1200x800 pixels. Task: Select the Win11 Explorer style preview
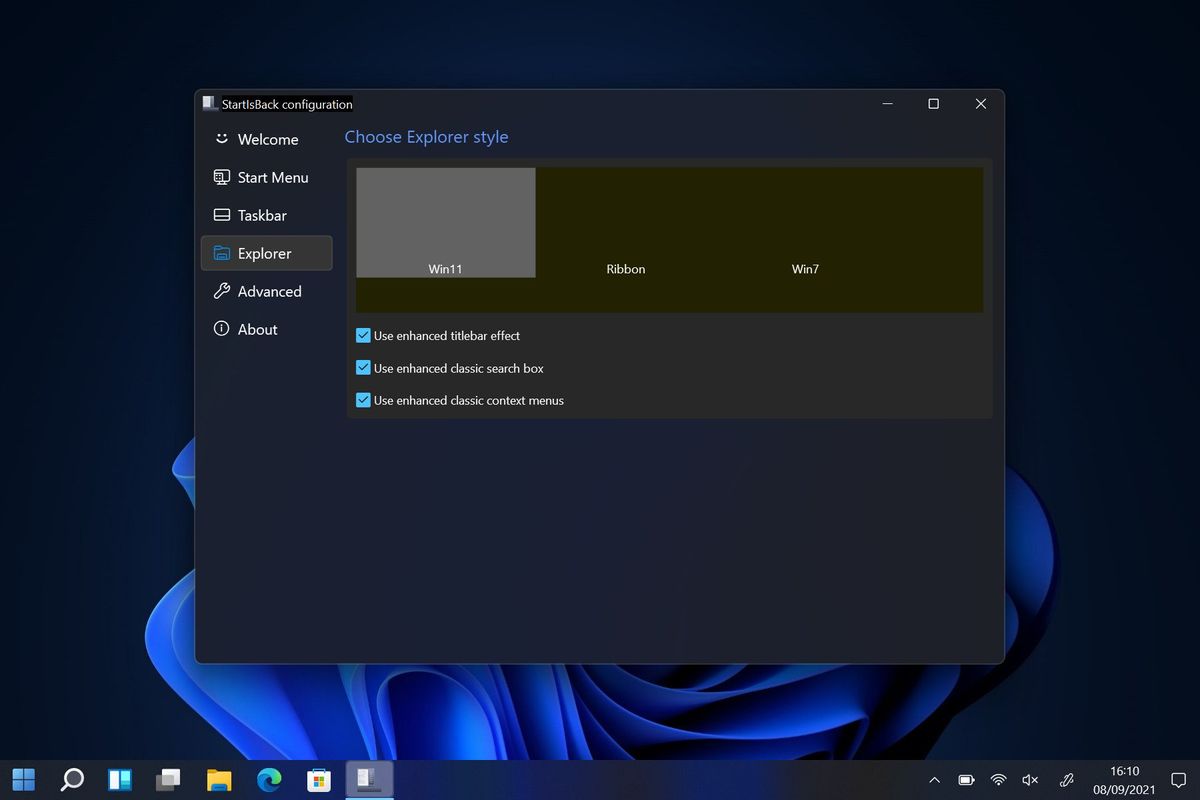coord(444,221)
